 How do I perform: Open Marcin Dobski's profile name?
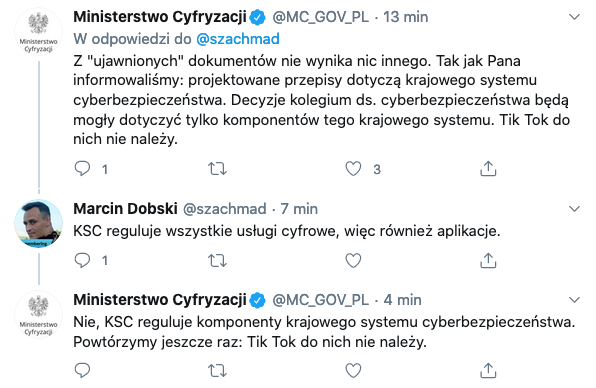tap(125, 209)
